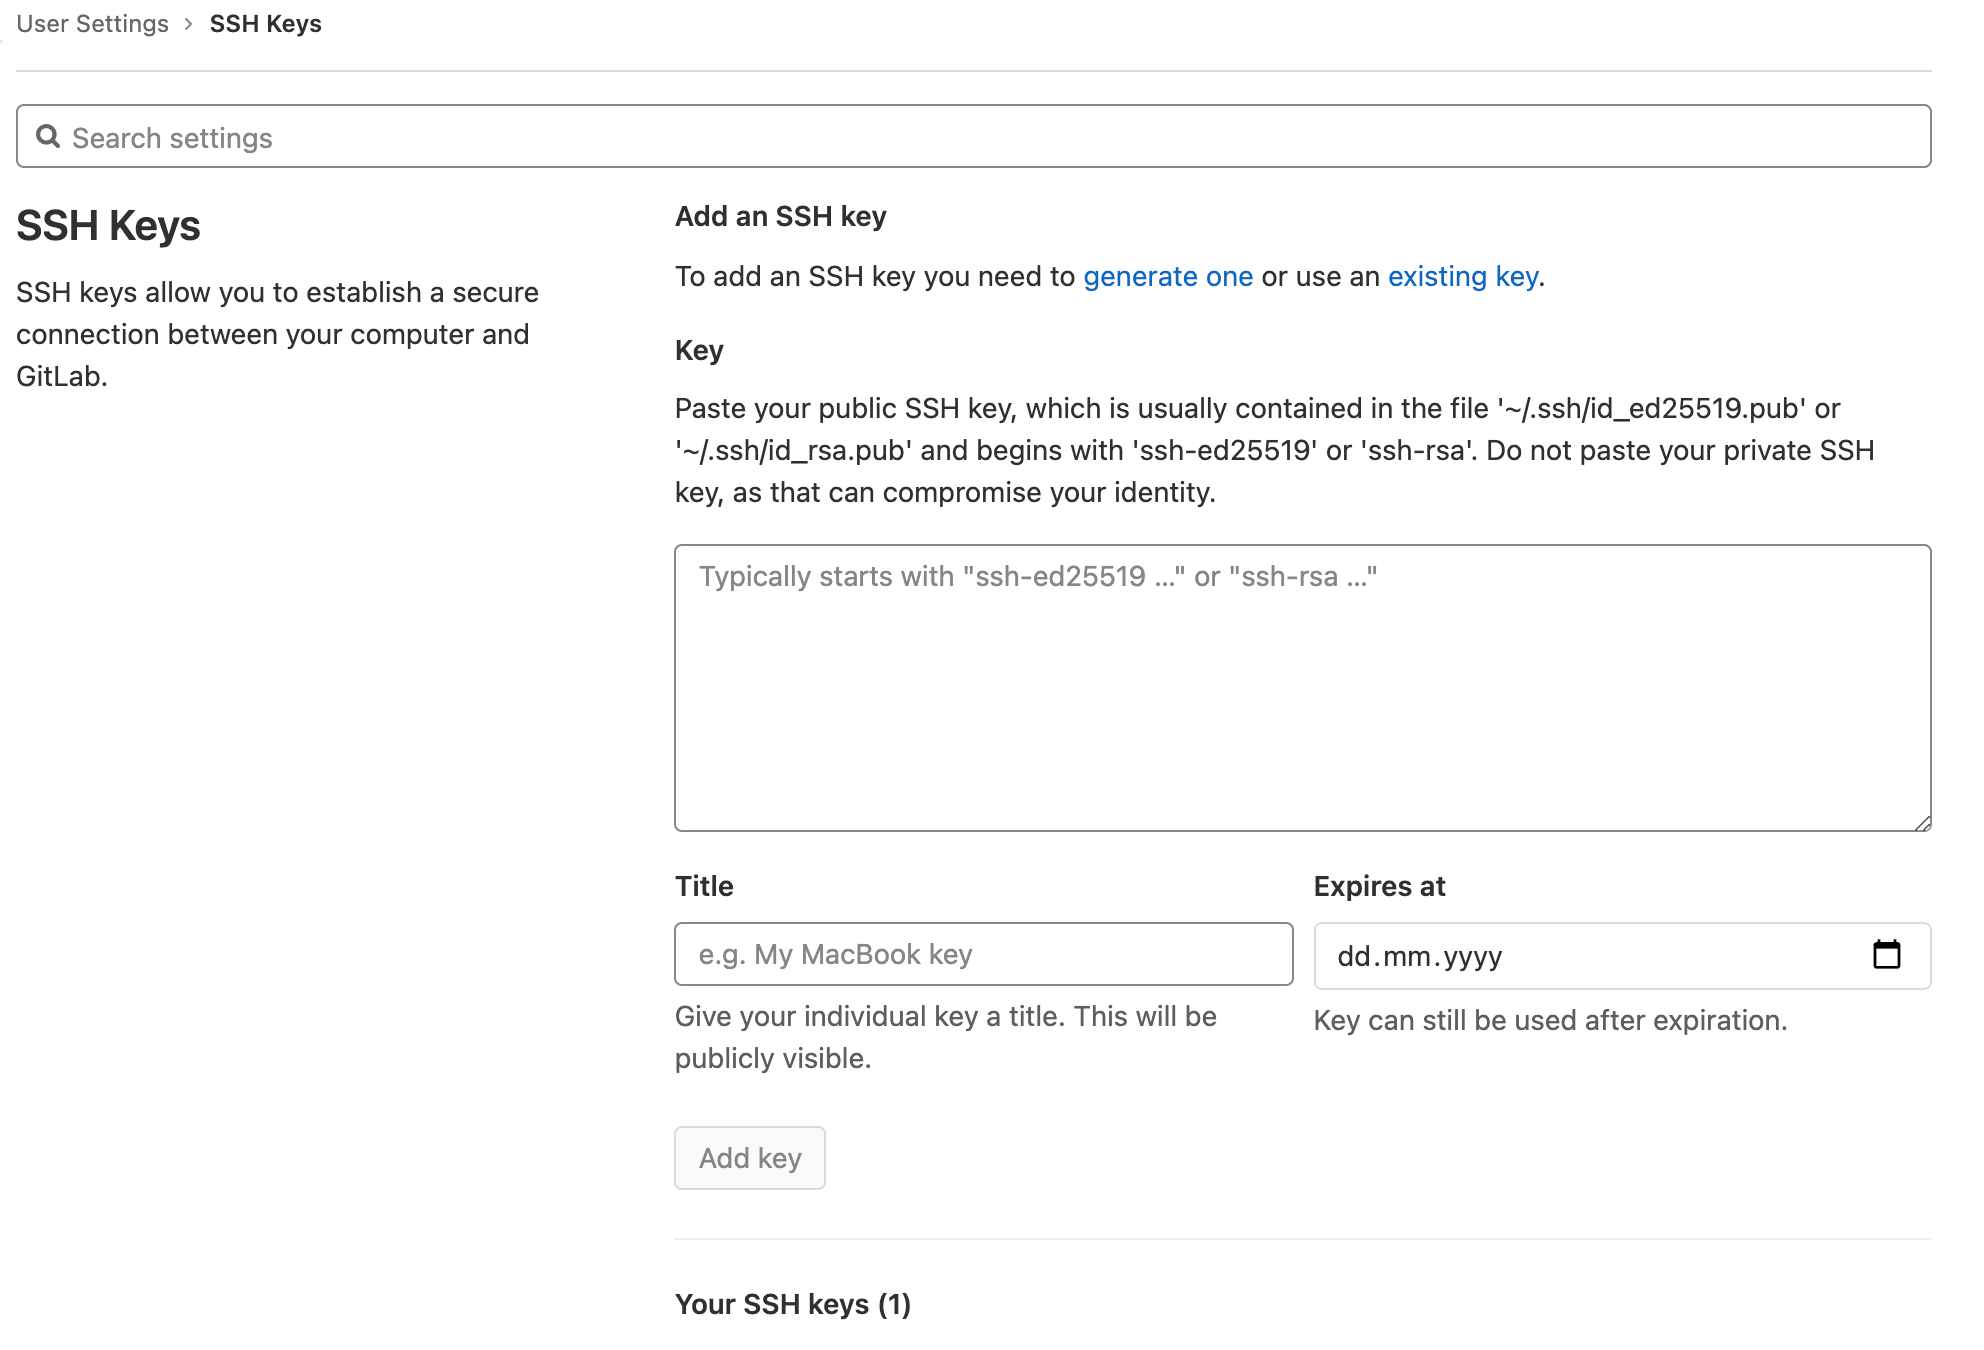The image size is (1984, 1350).
Task: Click the Expires at label
Action: [x=1380, y=886]
